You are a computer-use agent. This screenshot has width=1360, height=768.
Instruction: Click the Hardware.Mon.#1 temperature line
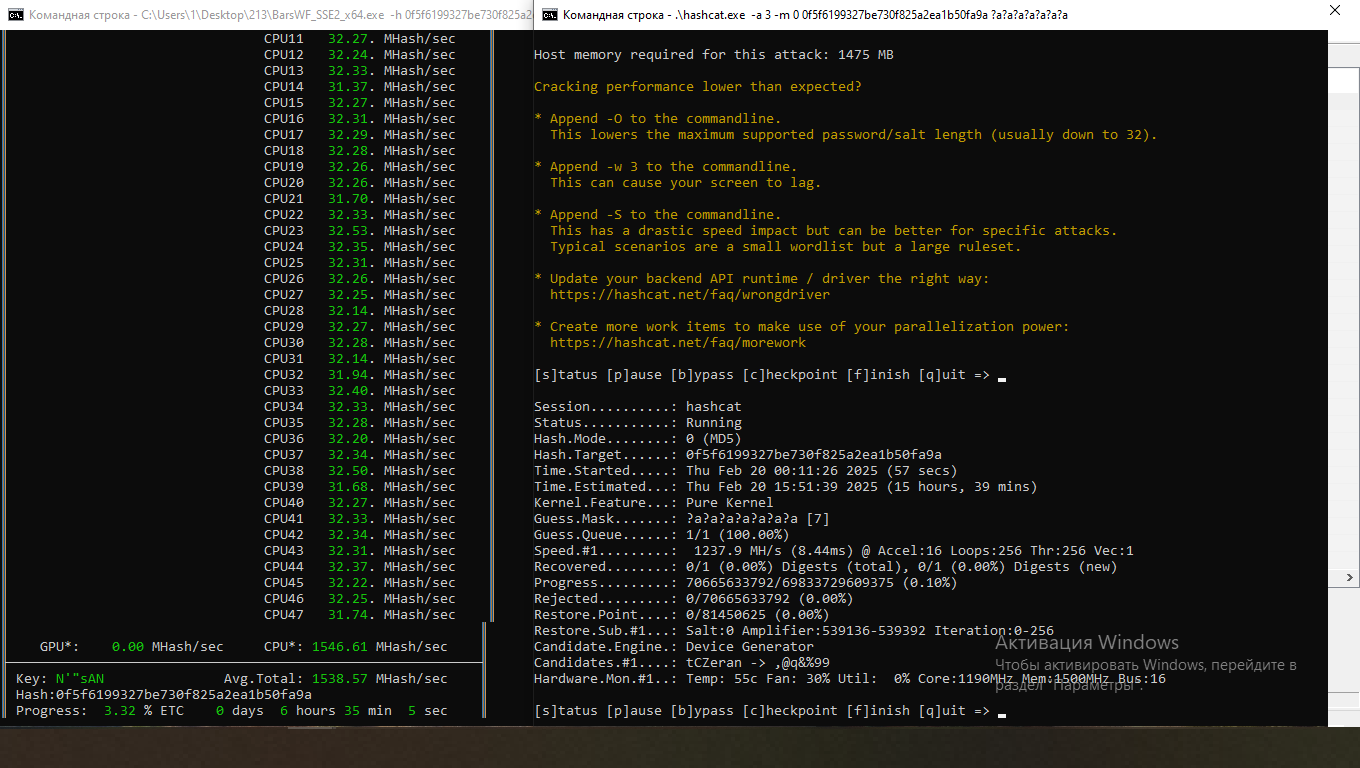(850, 679)
